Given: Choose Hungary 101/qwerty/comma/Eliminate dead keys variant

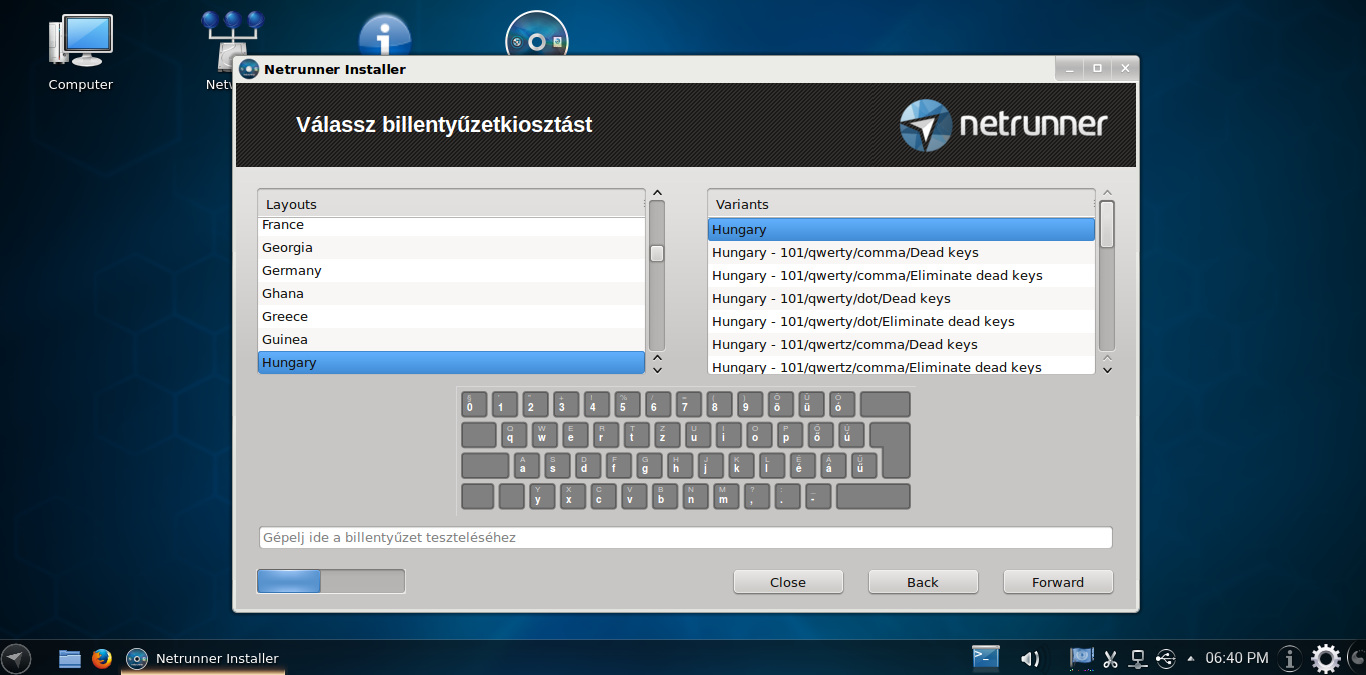Looking at the screenshot, I should (901, 275).
